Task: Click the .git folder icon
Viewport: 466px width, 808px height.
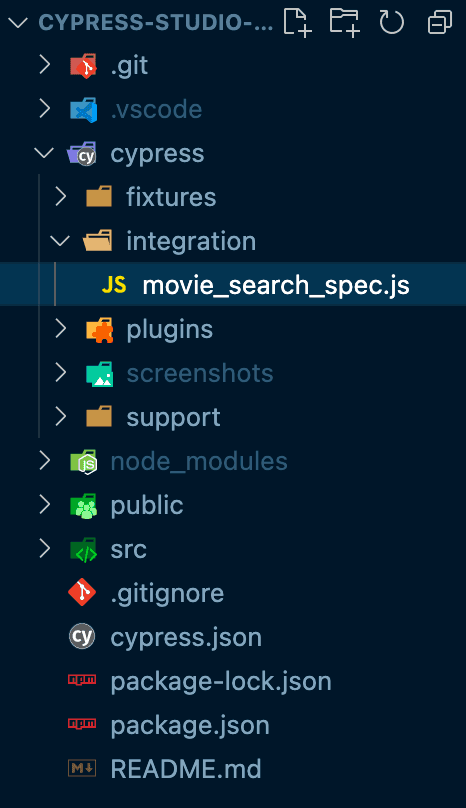Action: point(84,65)
